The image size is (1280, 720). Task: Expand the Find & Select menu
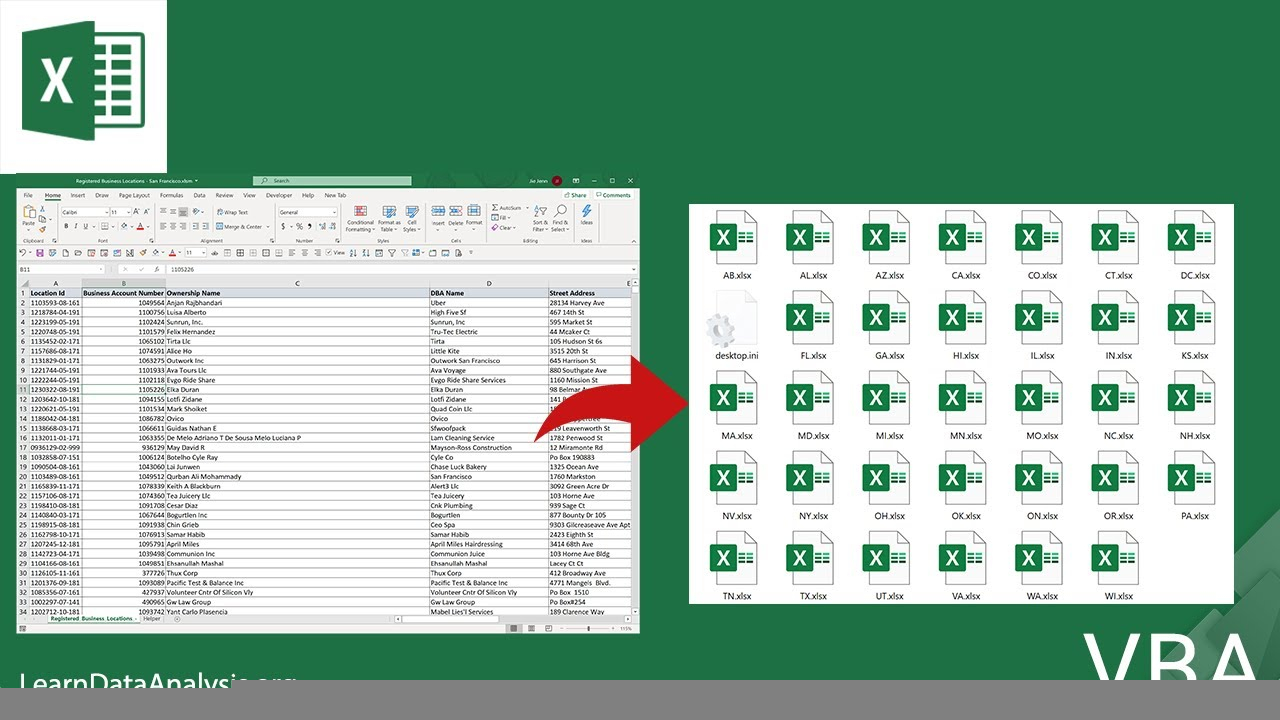560,219
